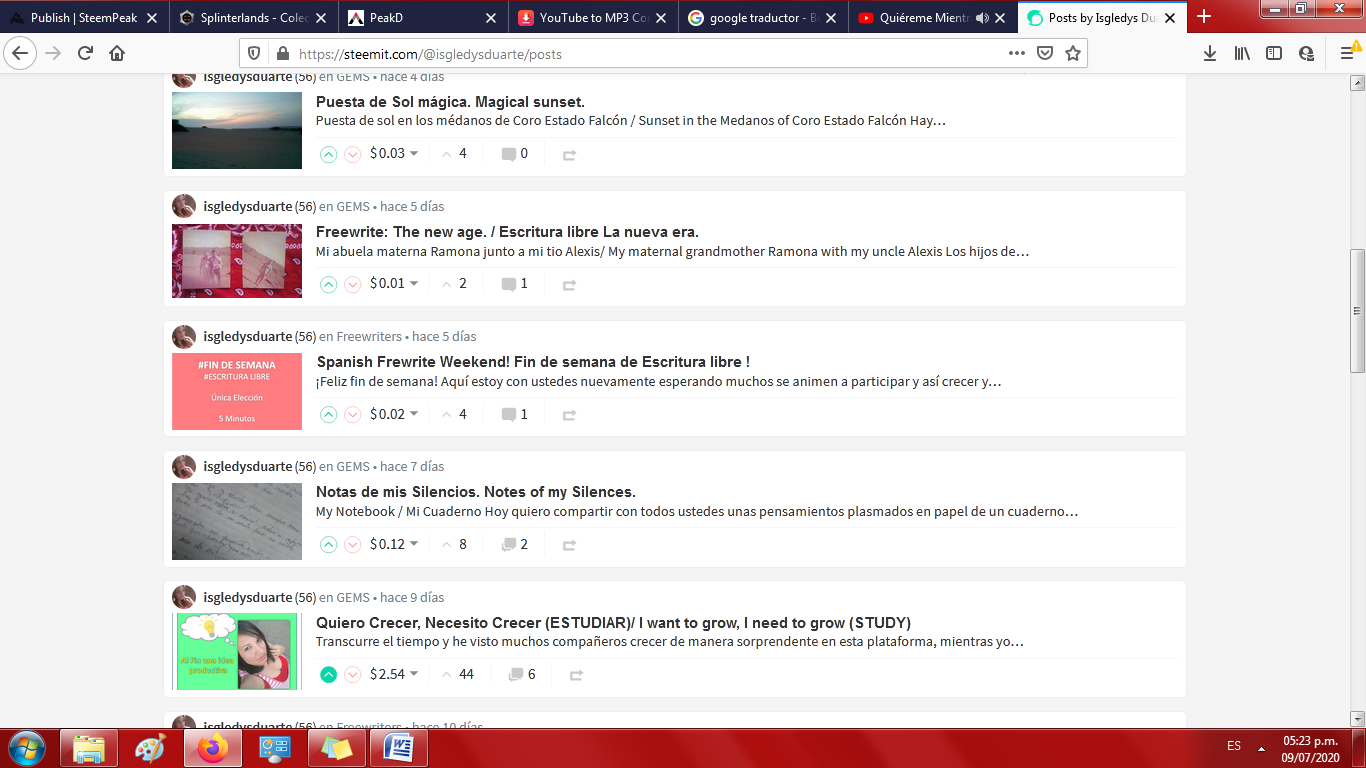Open Paint from the taskbar
Screen dimensions: 1366x768
click(151, 748)
